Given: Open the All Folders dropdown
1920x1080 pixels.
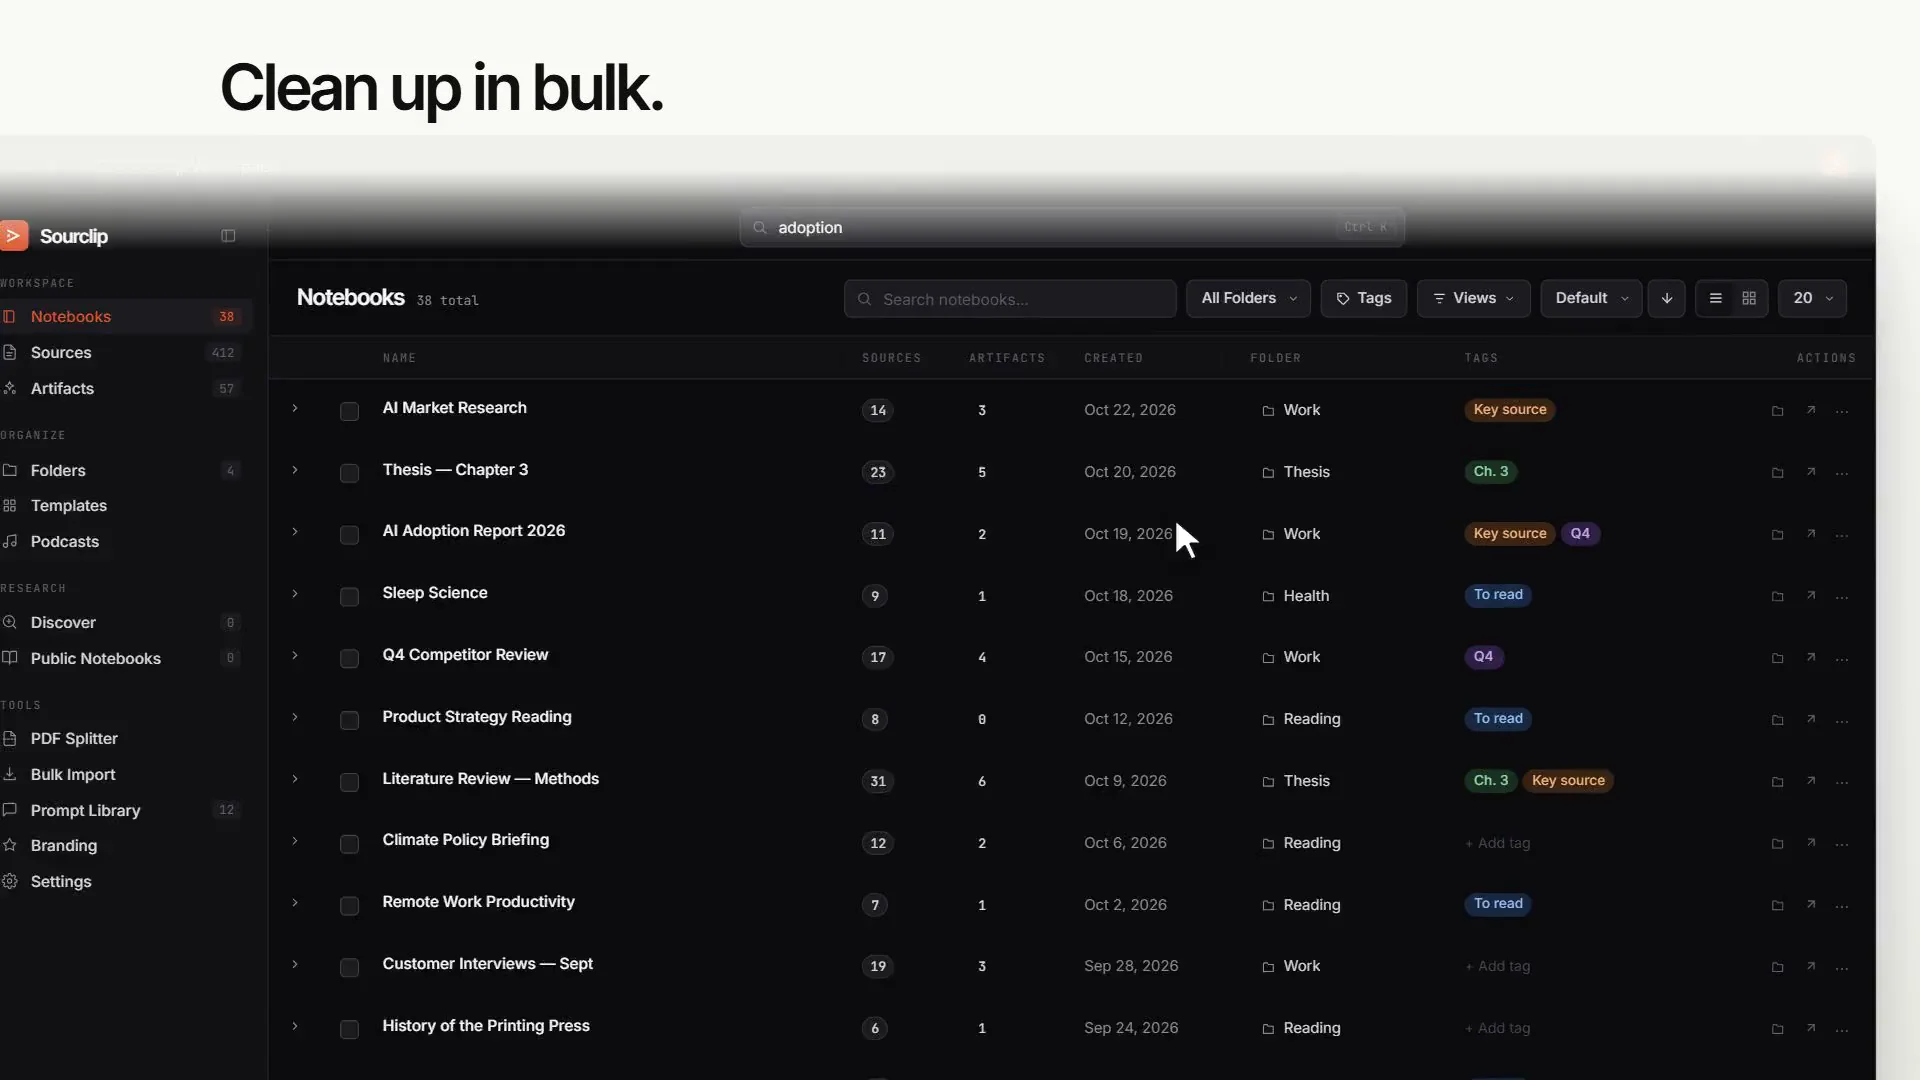Looking at the screenshot, I should click(1248, 298).
